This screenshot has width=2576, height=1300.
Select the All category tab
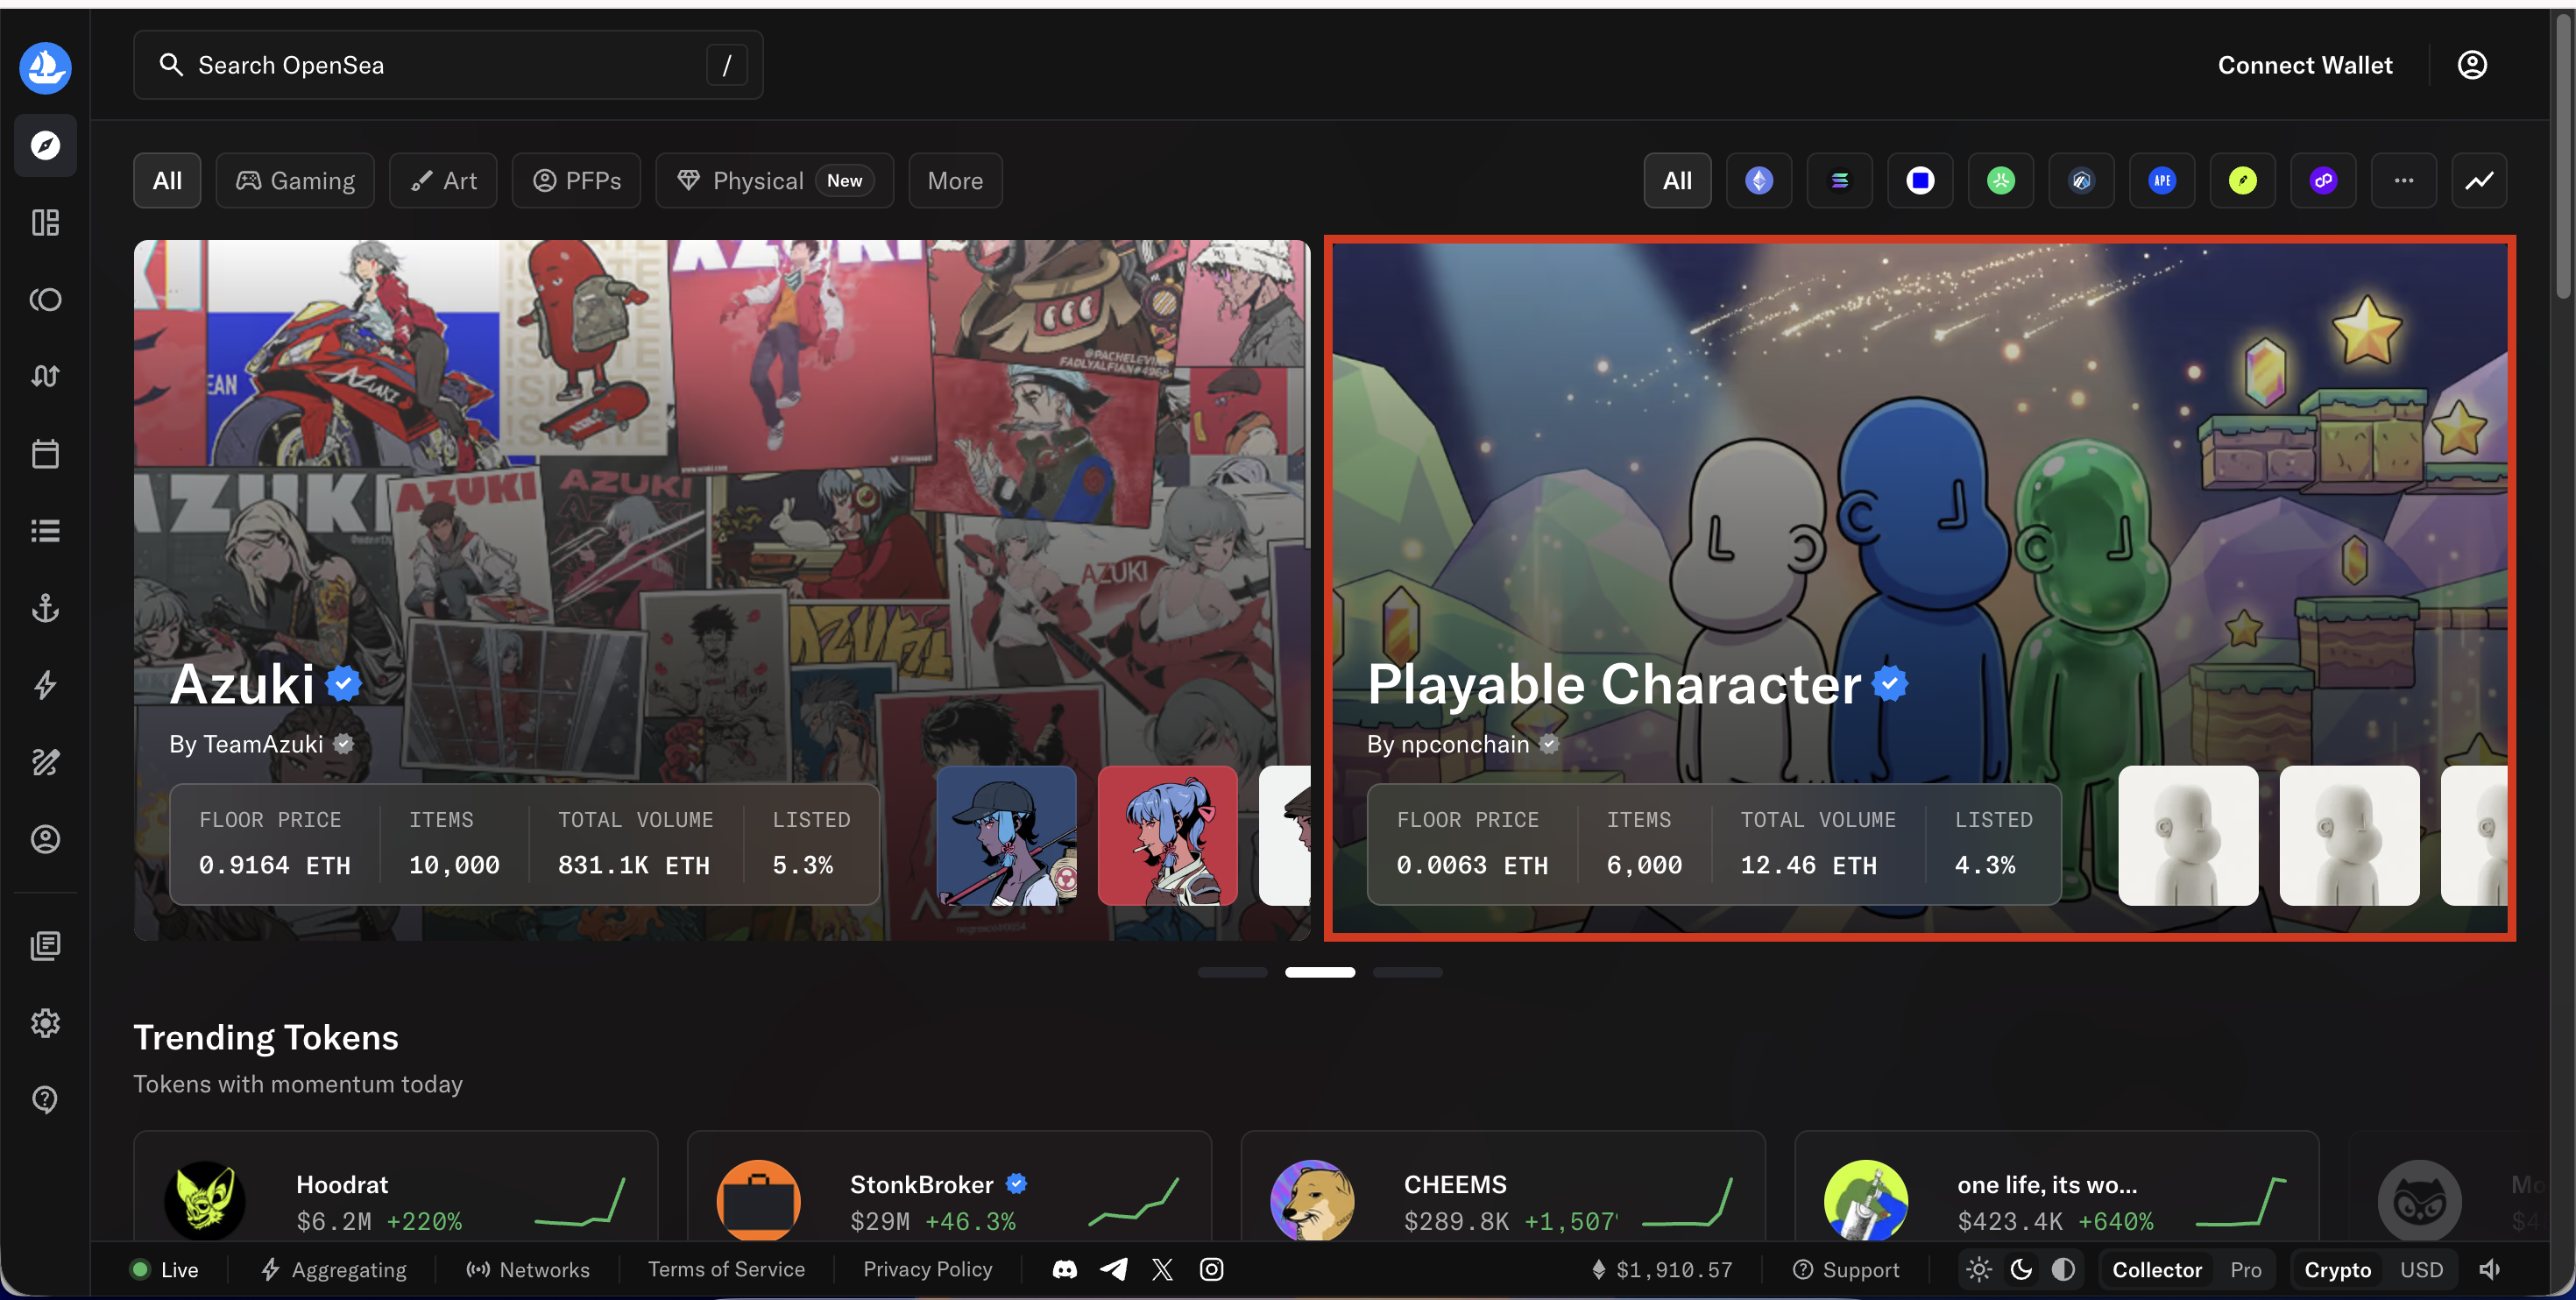point(167,180)
